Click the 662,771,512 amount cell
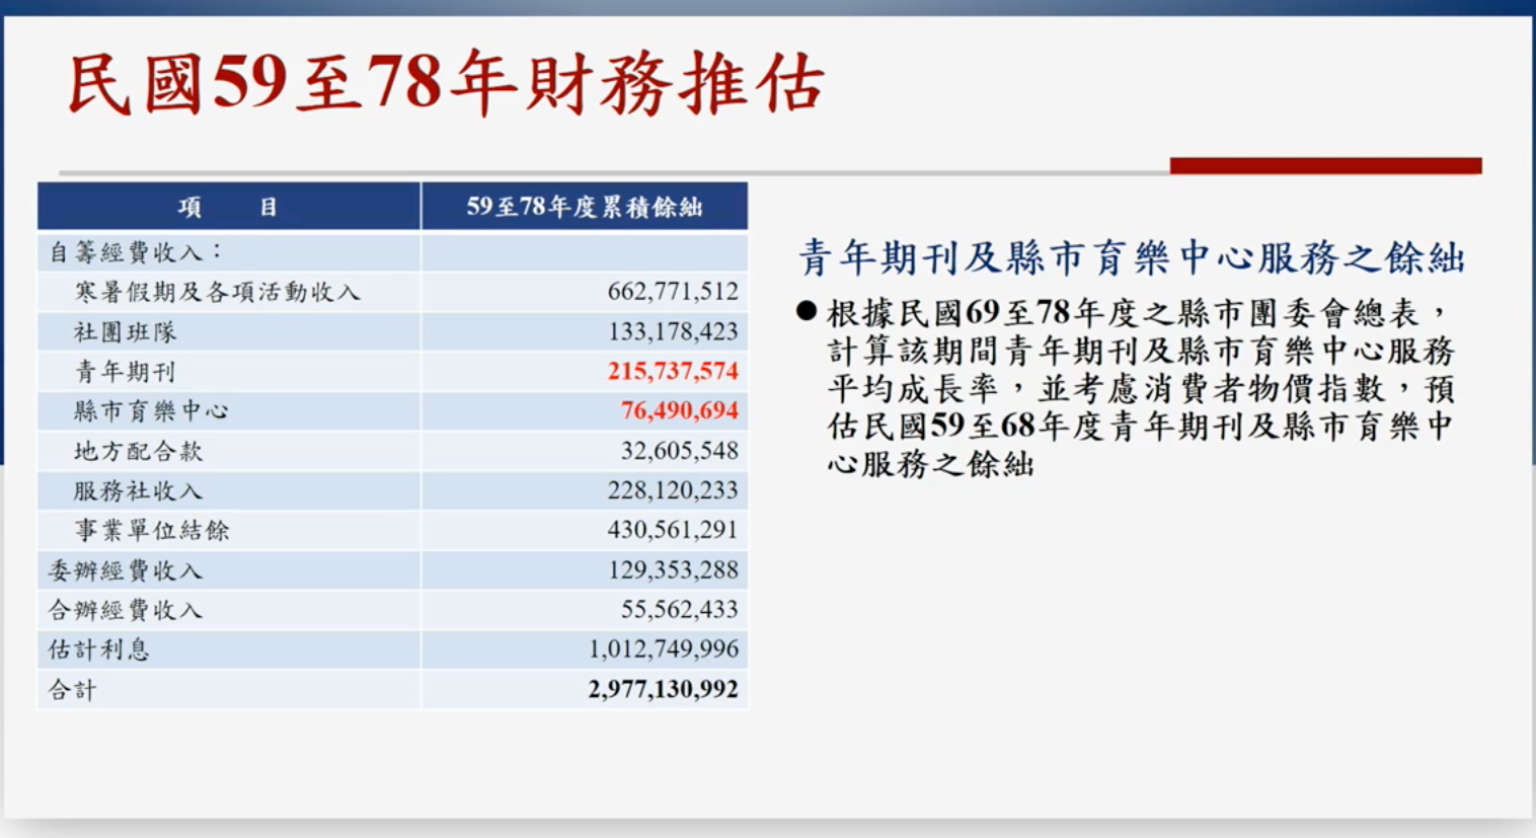 point(672,292)
